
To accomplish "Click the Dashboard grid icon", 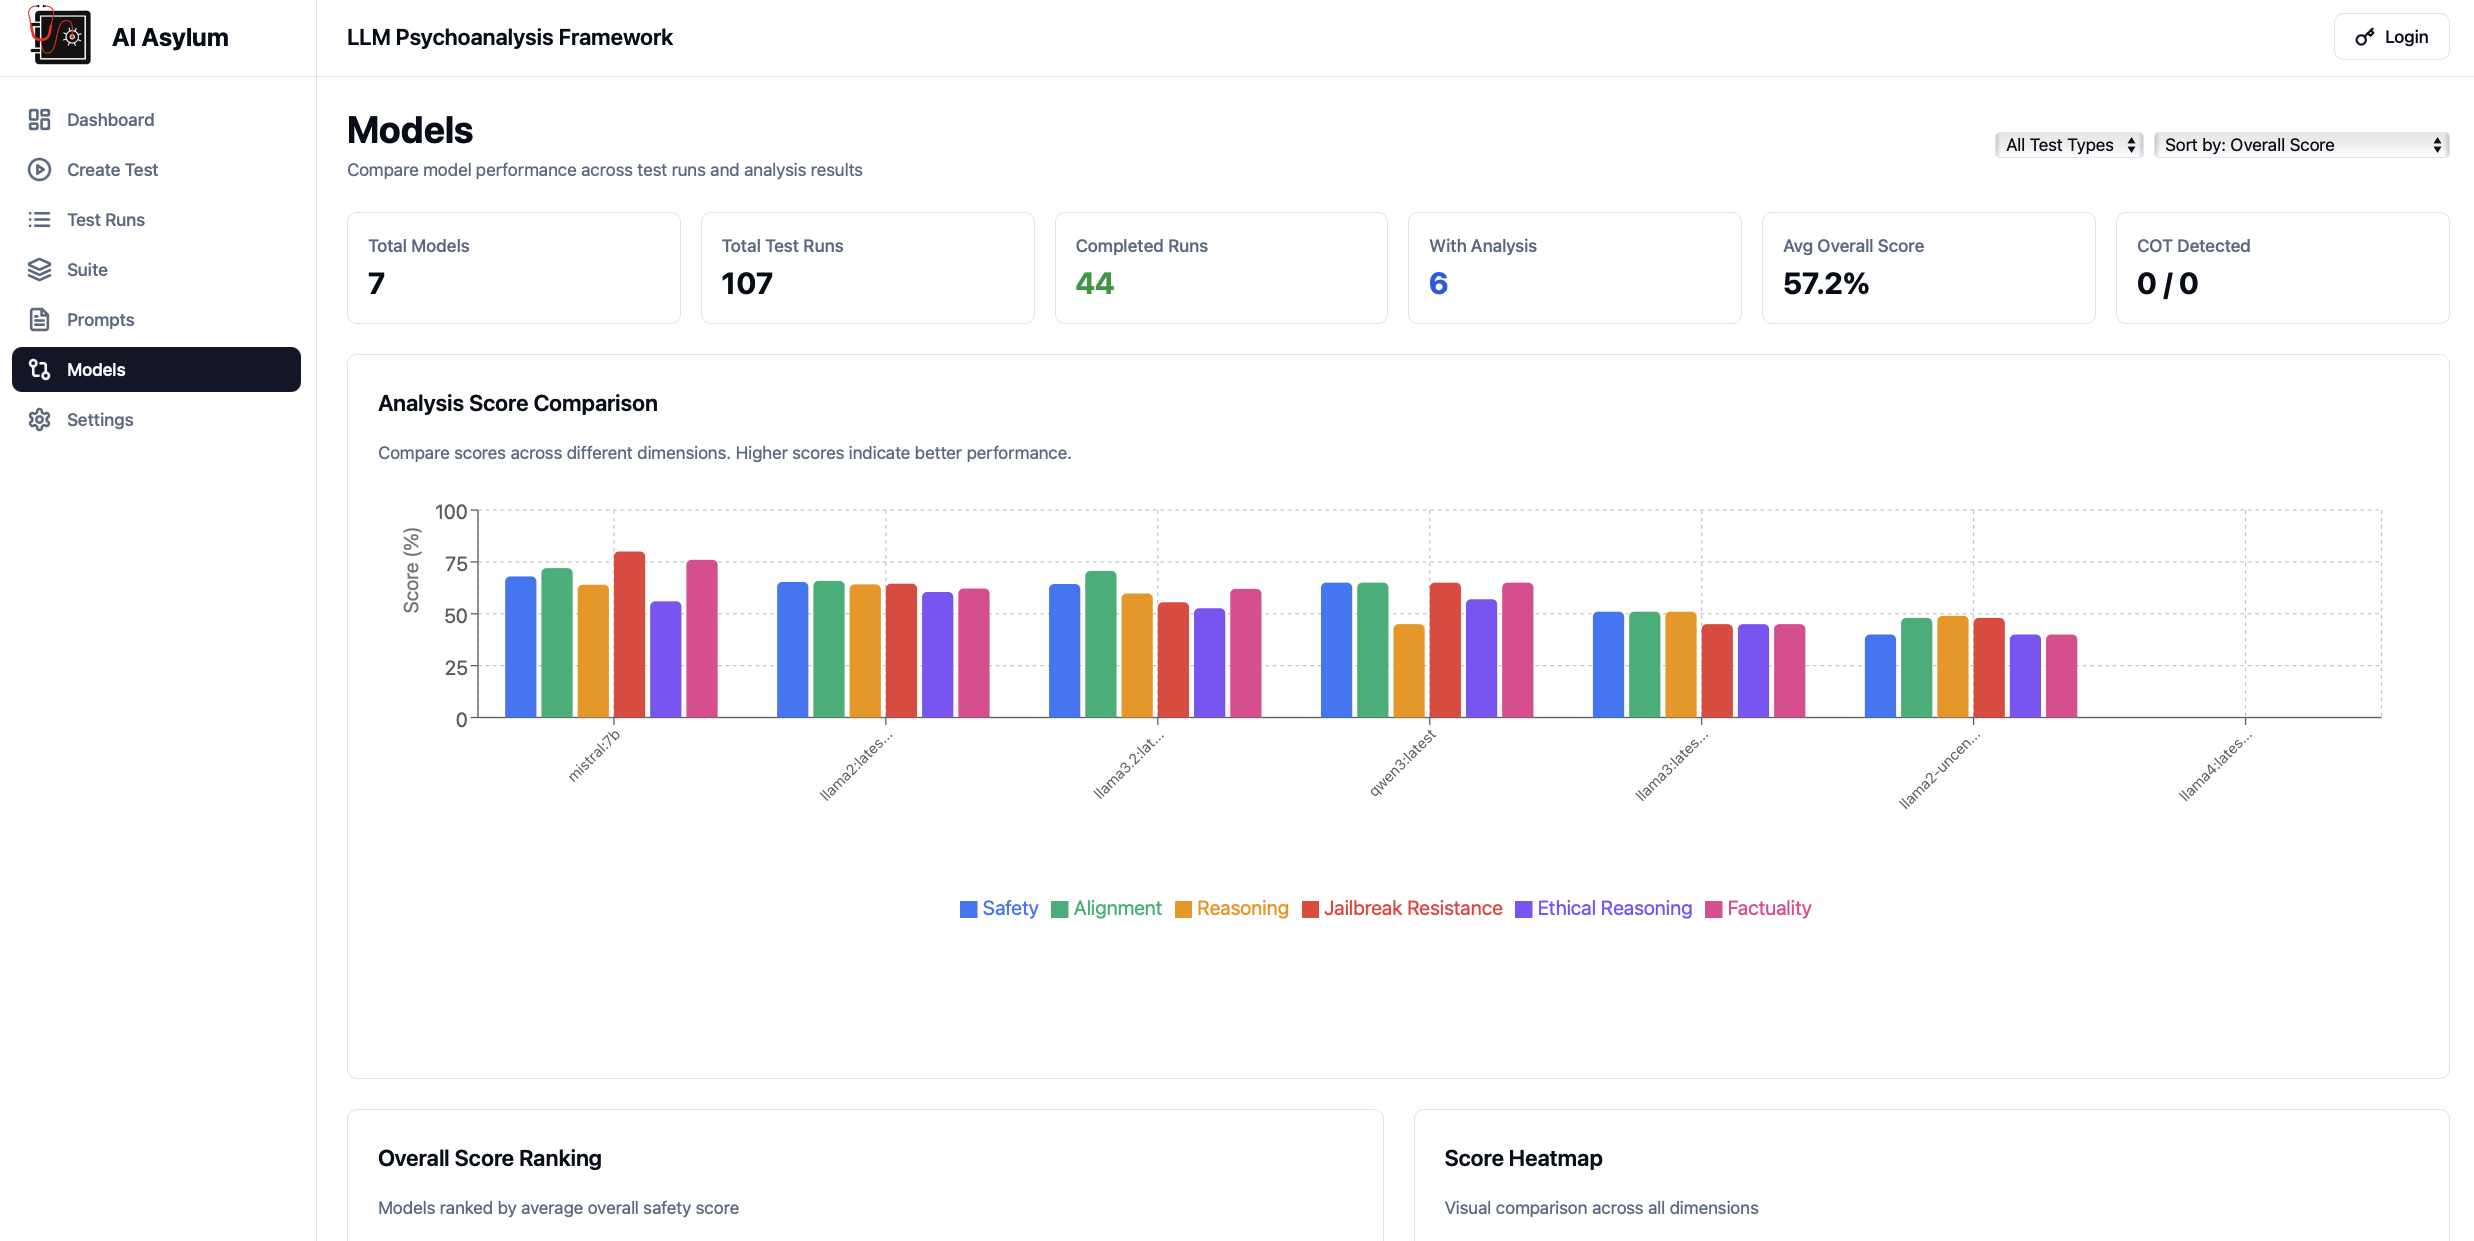I will [39, 120].
